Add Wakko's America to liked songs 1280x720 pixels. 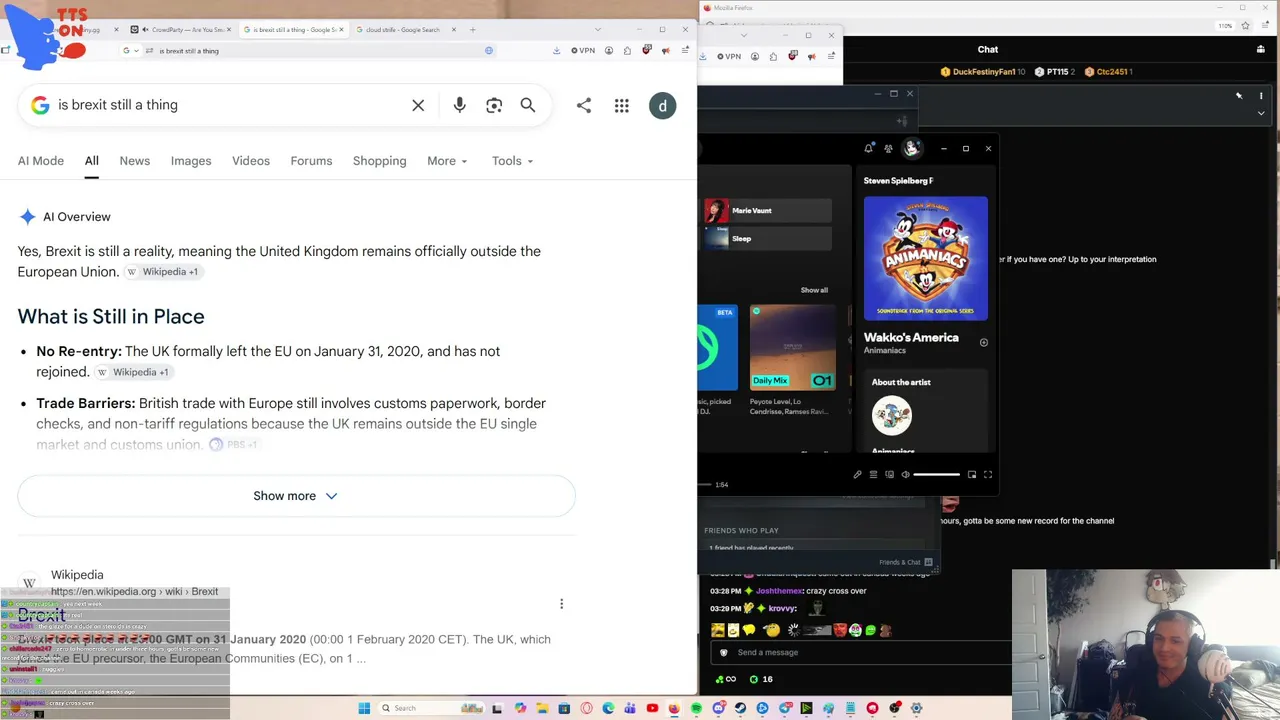point(984,343)
